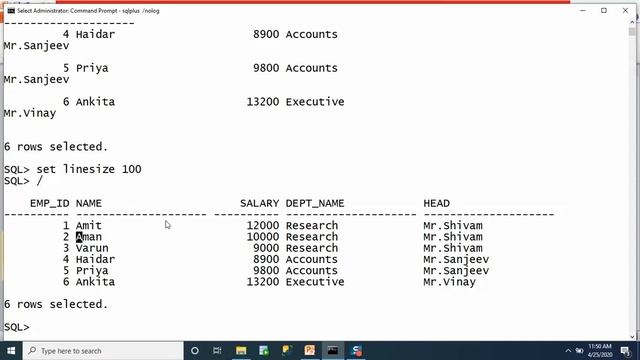Viewport: 640px width, 360px height.
Task: Open Cortana circle icon on taskbar
Action: coord(195,351)
